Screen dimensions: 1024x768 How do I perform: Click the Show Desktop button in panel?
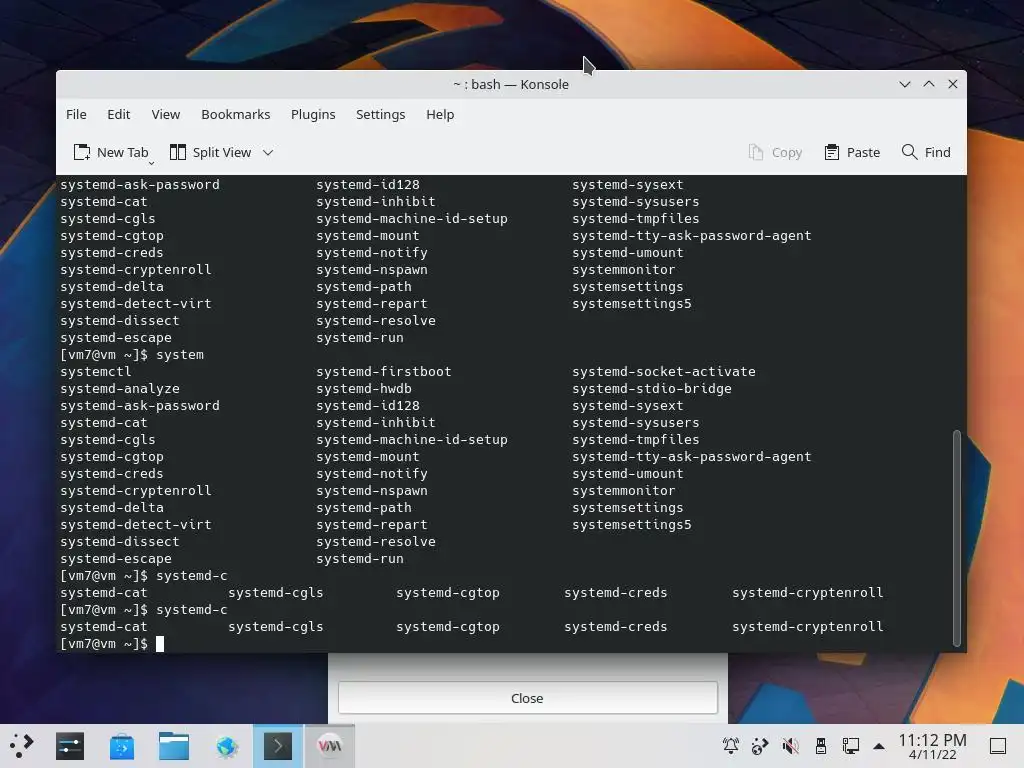[998, 746]
